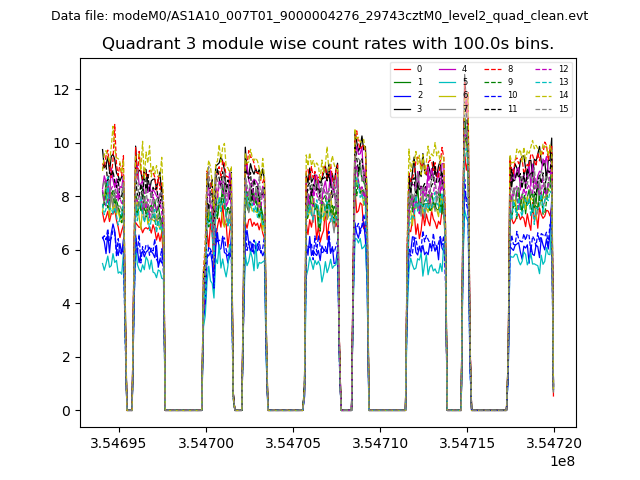The image size is (640, 480).
Task: Click the x-axis tick label 3.54700
Action: 206,442
